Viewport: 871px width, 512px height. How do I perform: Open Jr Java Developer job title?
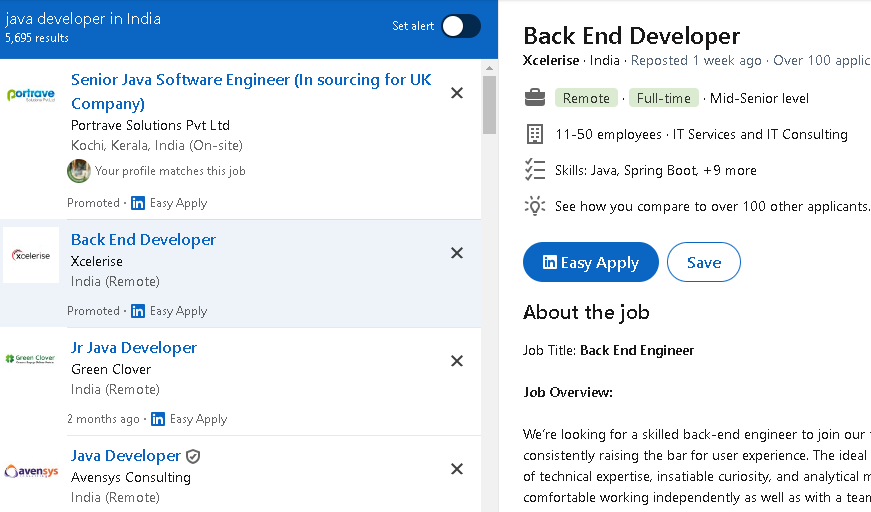[x=134, y=348]
